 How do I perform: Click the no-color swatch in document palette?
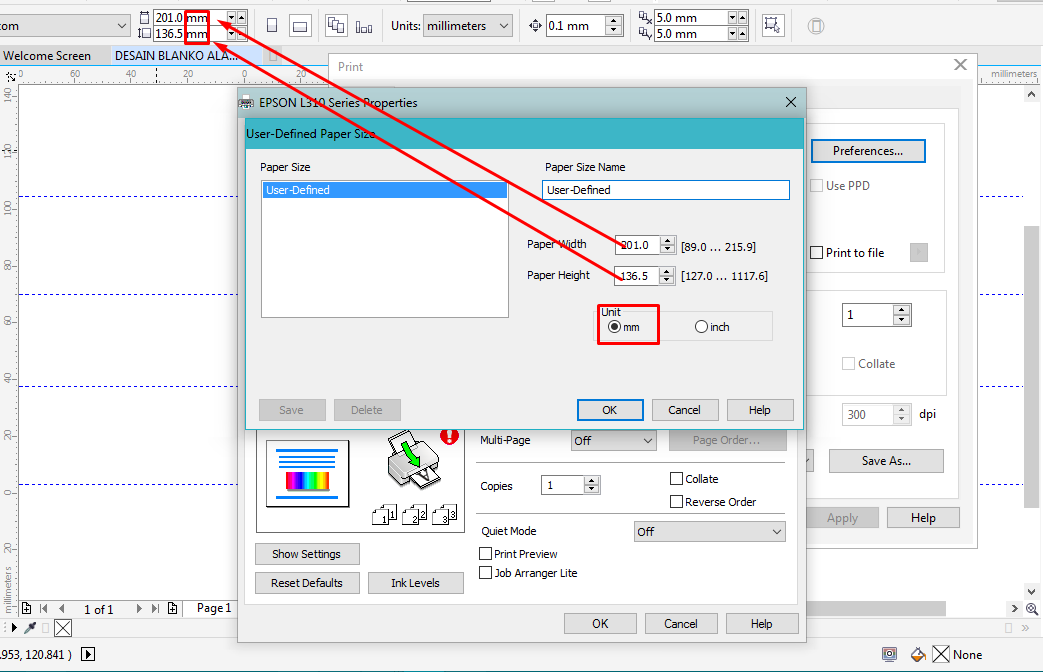tap(63, 627)
